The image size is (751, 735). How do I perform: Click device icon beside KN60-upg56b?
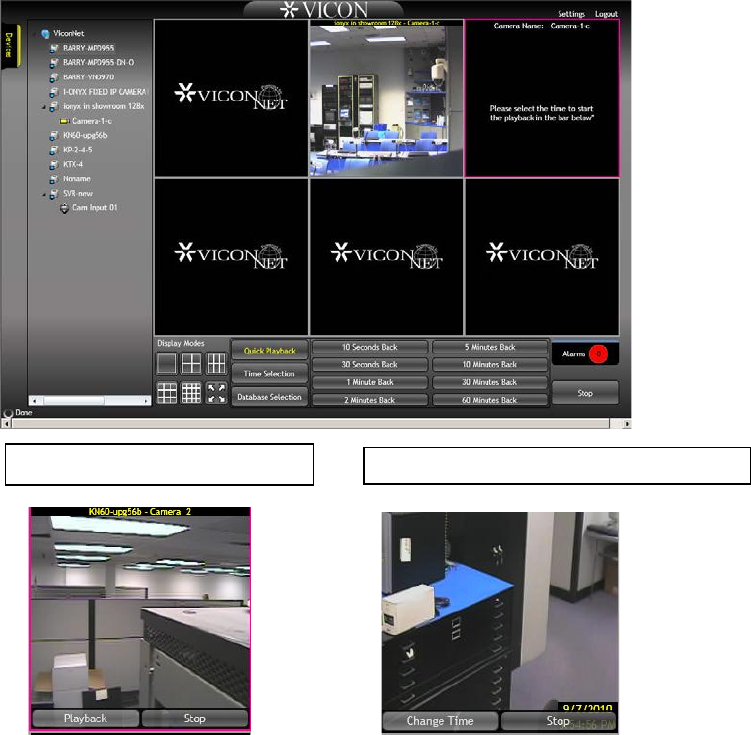click(54, 136)
